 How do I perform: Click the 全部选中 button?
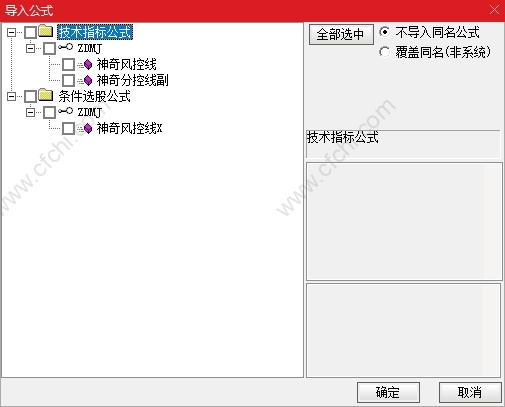[340, 34]
